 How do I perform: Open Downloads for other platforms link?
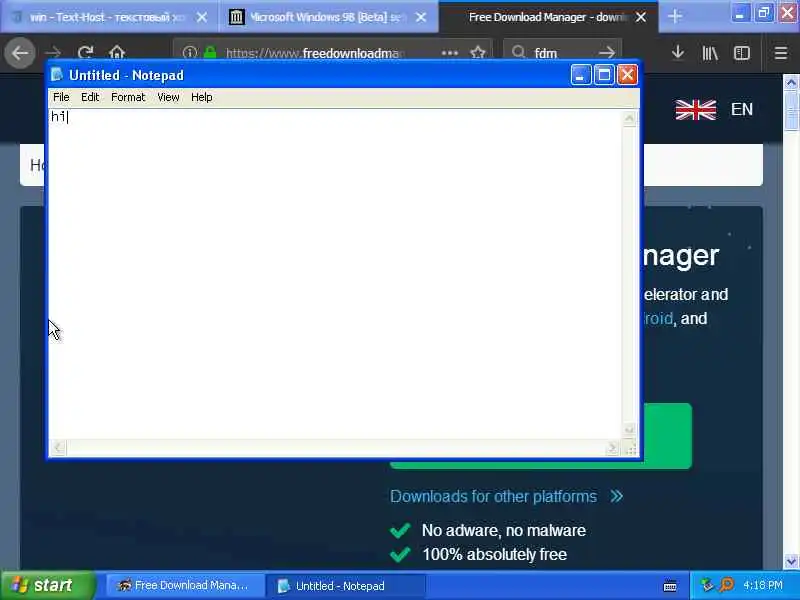coord(506,496)
